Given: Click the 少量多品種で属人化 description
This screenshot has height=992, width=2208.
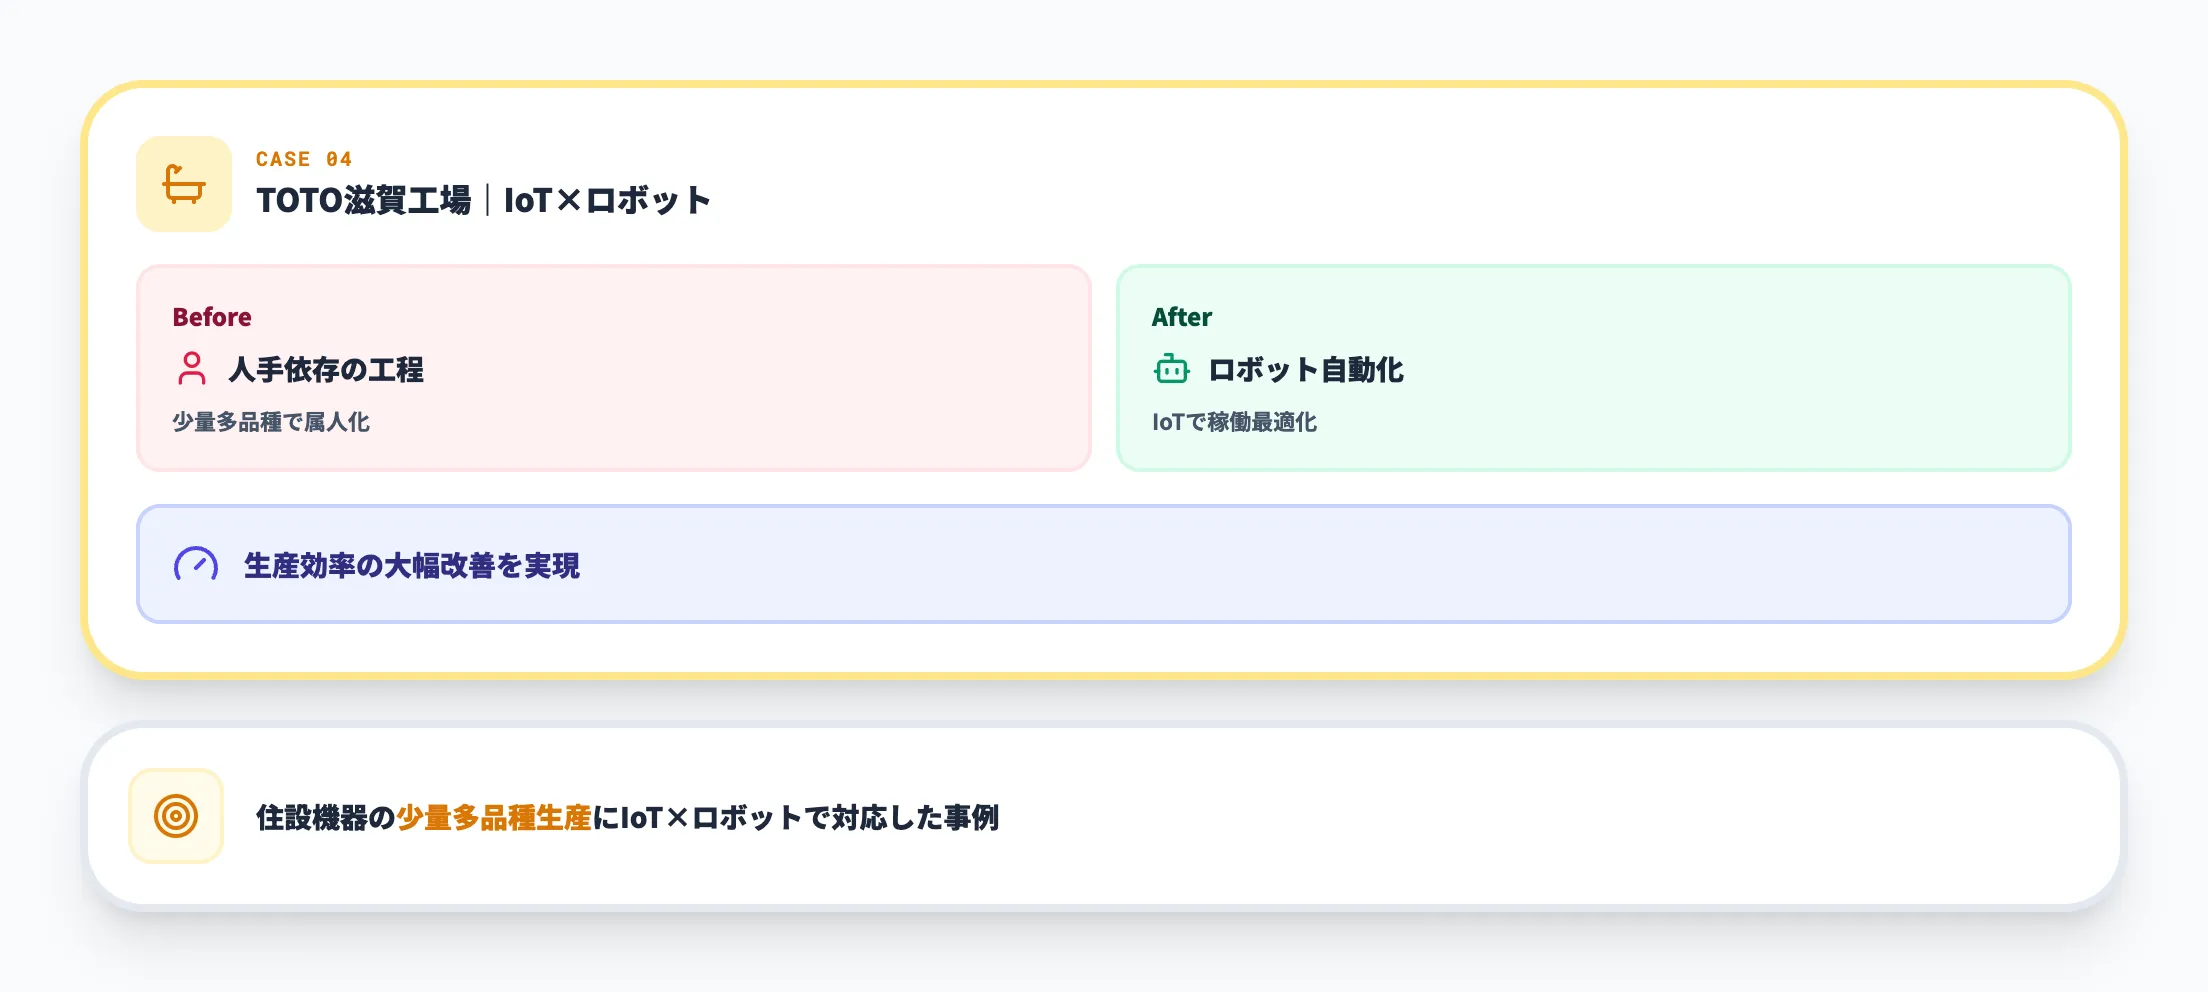Looking at the screenshot, I should click(271, 422).
